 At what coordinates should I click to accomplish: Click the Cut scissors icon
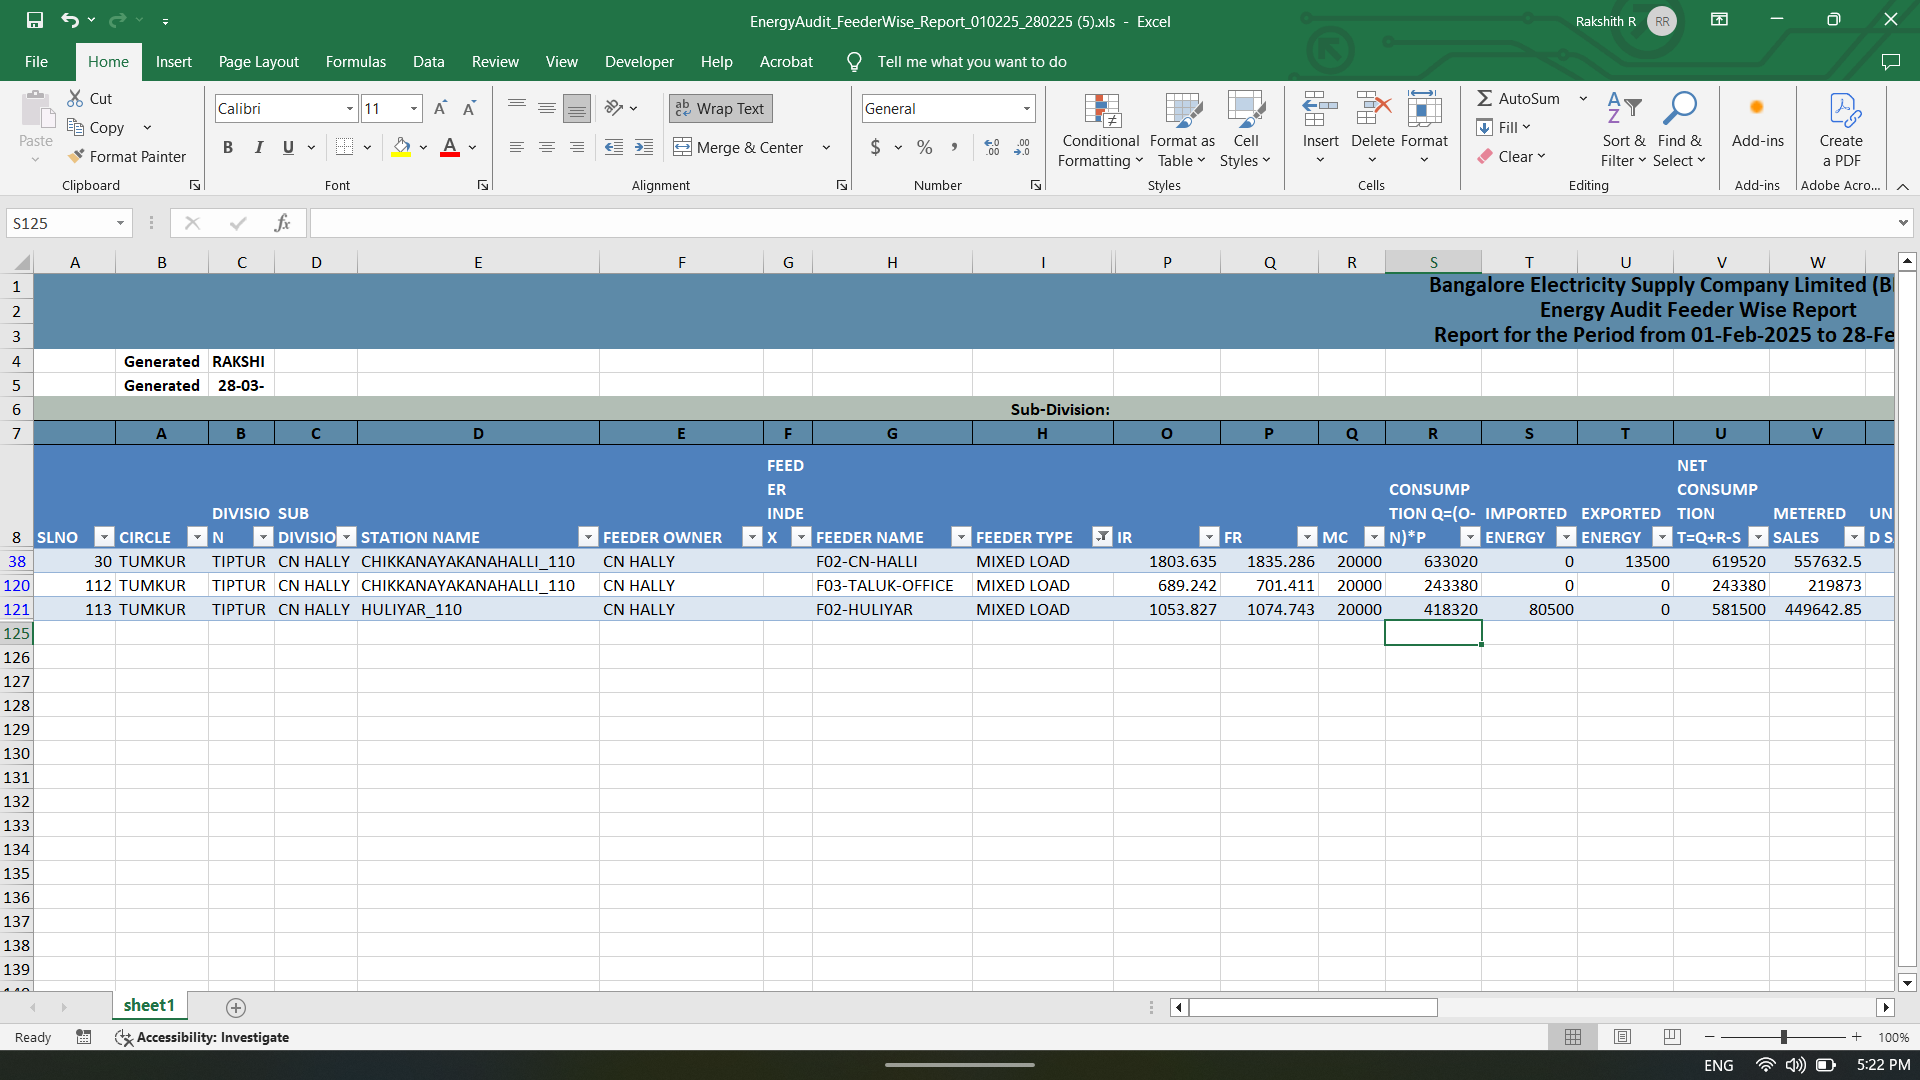(75, 98)
